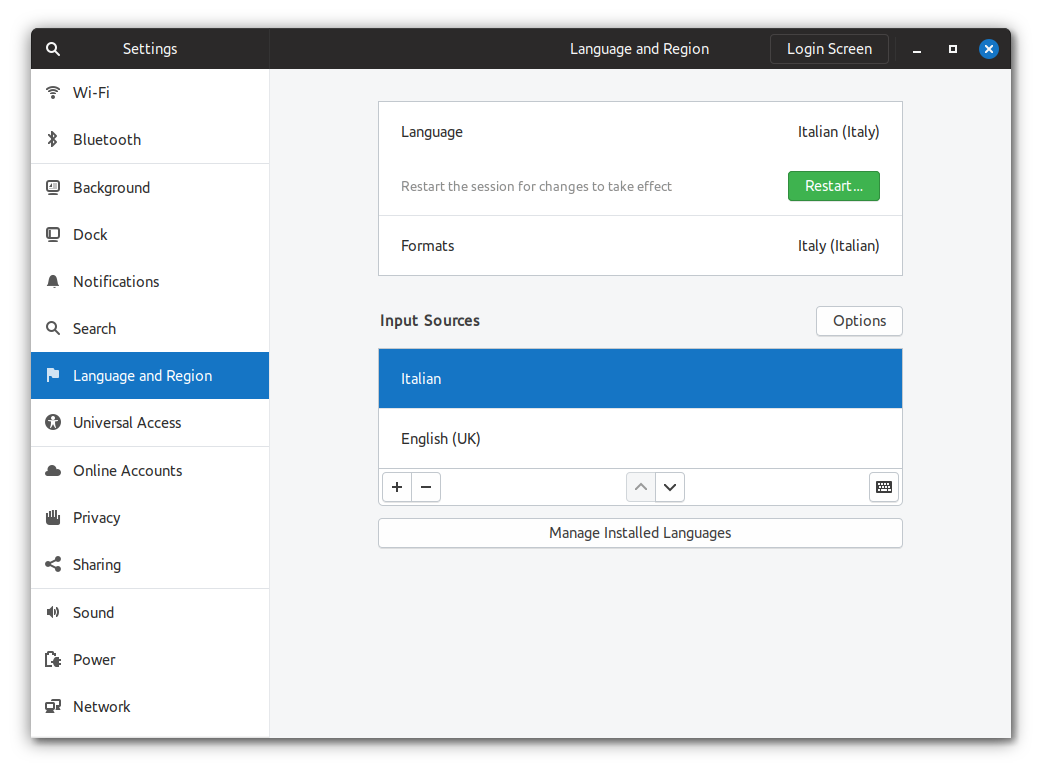The height and width of the screenshot is (776, 1046).
Task: Click the Online Accounts cloud icon
Action: [x=53, y=470]
